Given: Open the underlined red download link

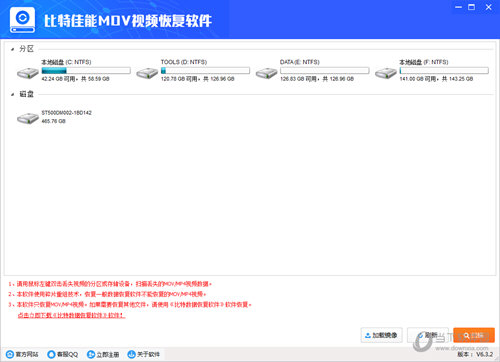Looking at the screenshot, I should coord(72,315).
